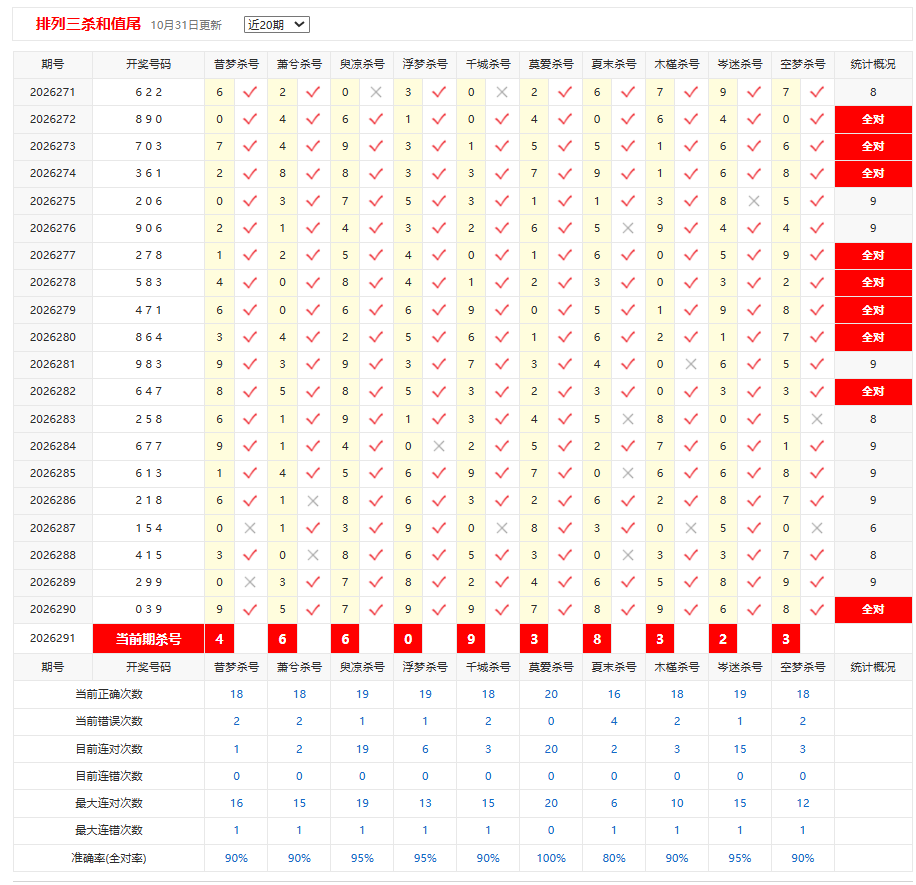Click the 夏末 X mark in row 2026285

(x=628, y=473)
